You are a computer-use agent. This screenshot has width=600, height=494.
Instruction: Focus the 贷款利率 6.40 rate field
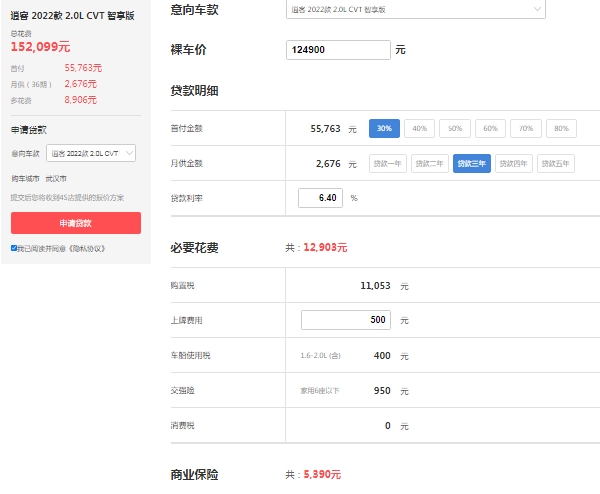coord(320,198)
